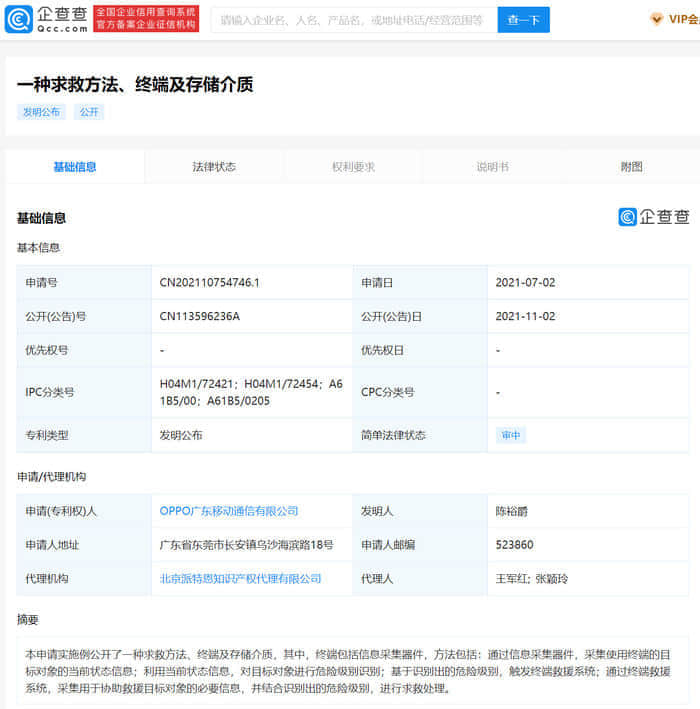The height and width of the screenshot is (709, 700).
Task: Open the 说明书 tab
Action: tap(493, 167)
